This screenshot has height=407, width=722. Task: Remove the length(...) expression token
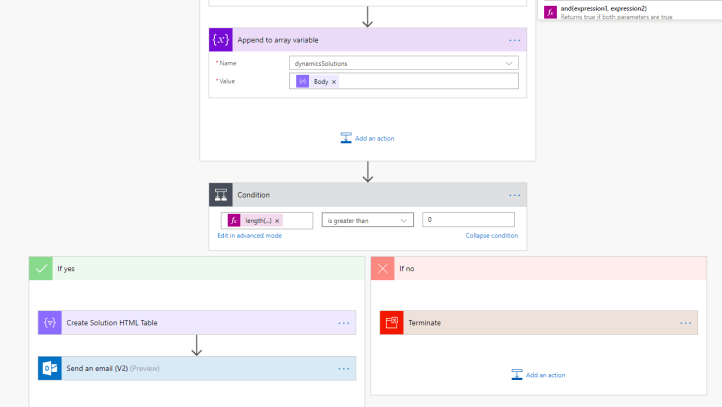[x=277, y=220]
